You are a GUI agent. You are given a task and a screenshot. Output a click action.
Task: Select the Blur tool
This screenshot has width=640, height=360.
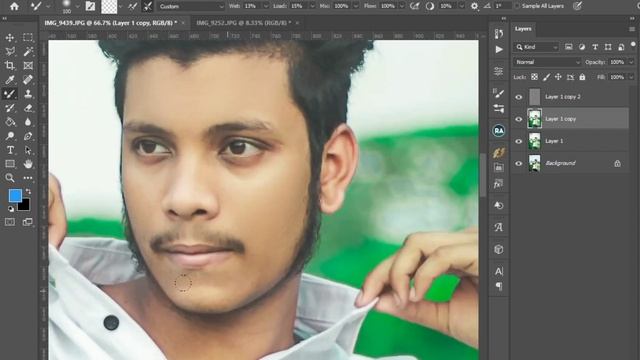coord(28,122)
